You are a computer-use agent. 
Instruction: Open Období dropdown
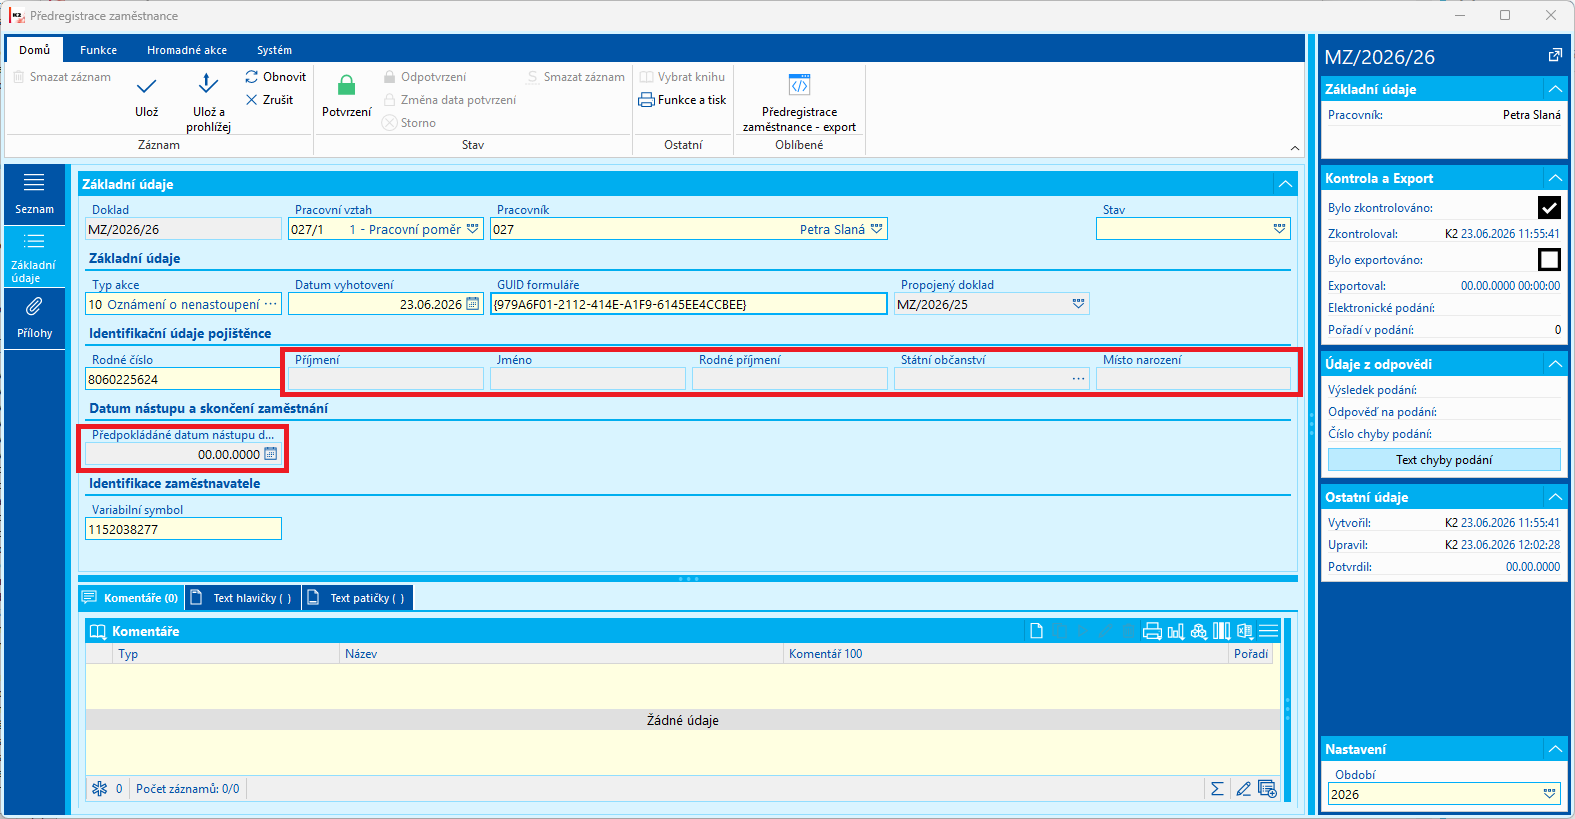pyautogui.click(x=1550, y=794)
